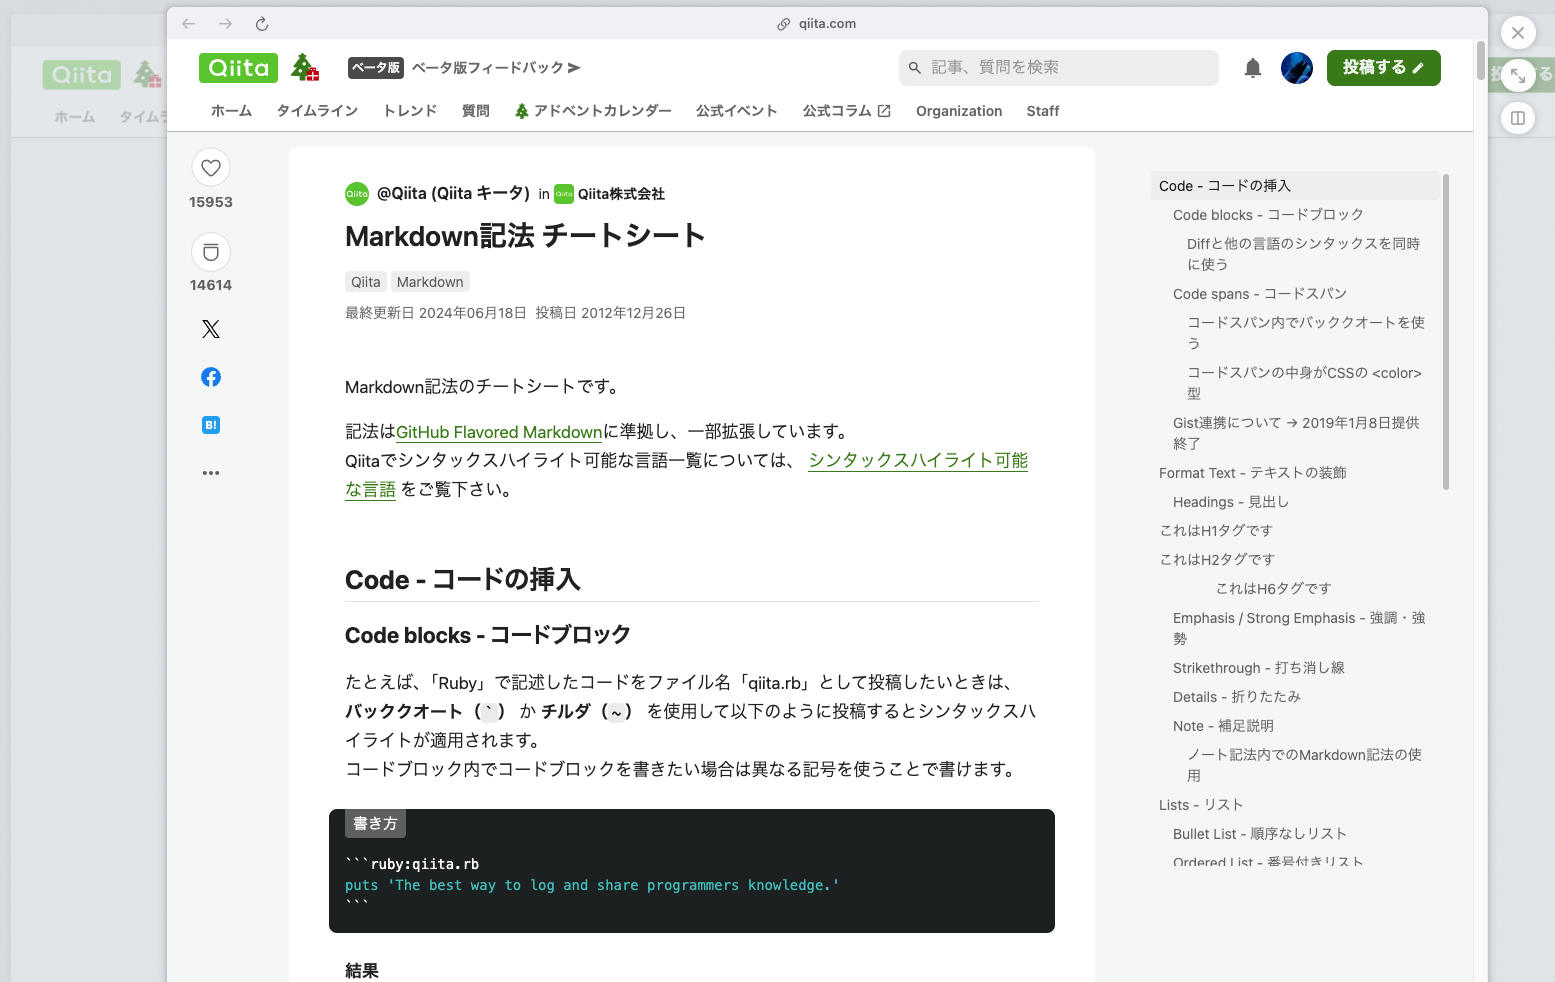Open the GitHub Flavored Markdown link
Viewport: 1555px width, 982px height.
[x=498, y=432]
